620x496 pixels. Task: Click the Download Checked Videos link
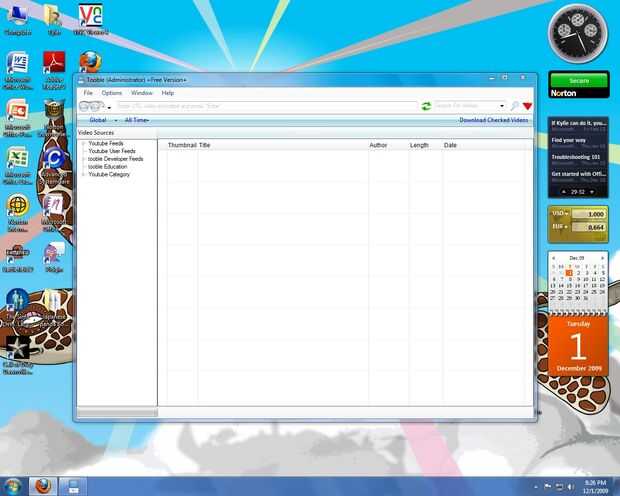coord(493,120)
